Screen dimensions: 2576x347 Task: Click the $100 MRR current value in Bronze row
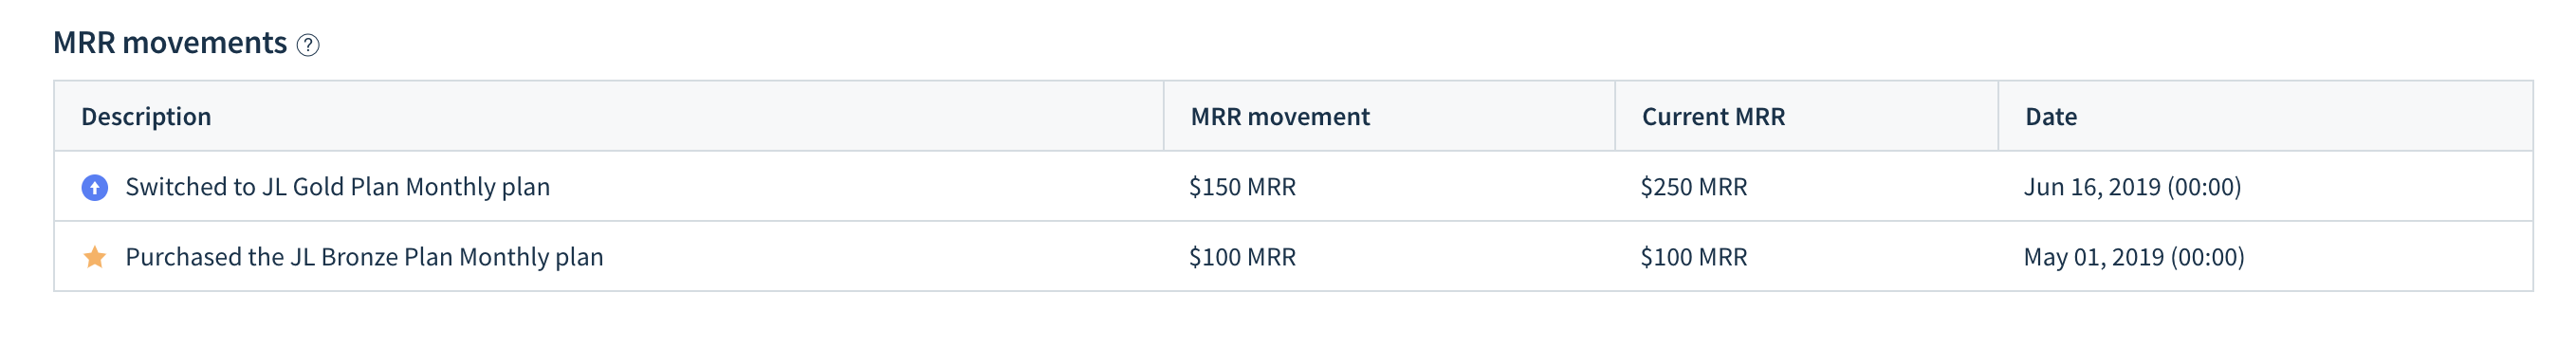[x=1694, y=257]
